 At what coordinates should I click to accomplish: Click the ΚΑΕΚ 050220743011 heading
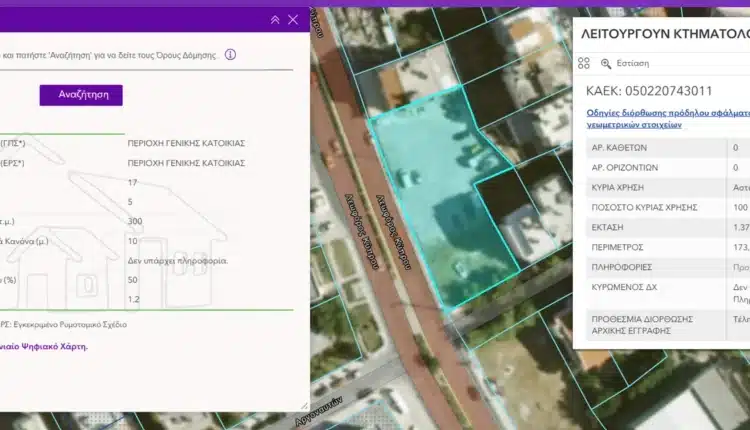pos(649,91)
